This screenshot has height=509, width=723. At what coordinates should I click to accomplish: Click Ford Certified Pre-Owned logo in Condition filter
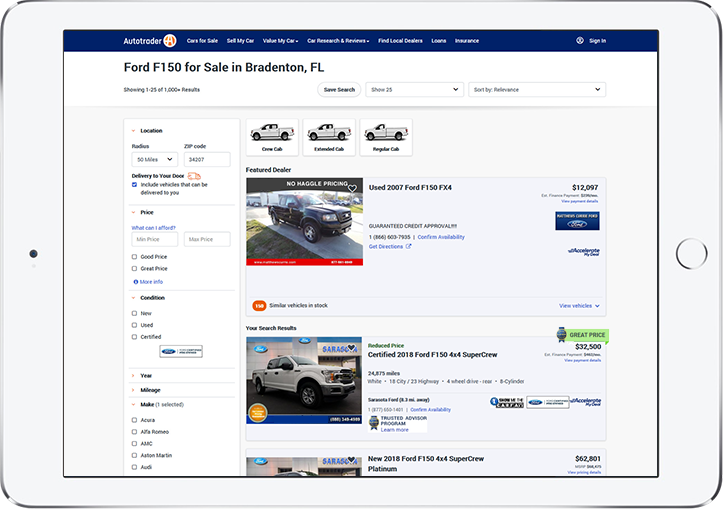pos(181,351)
